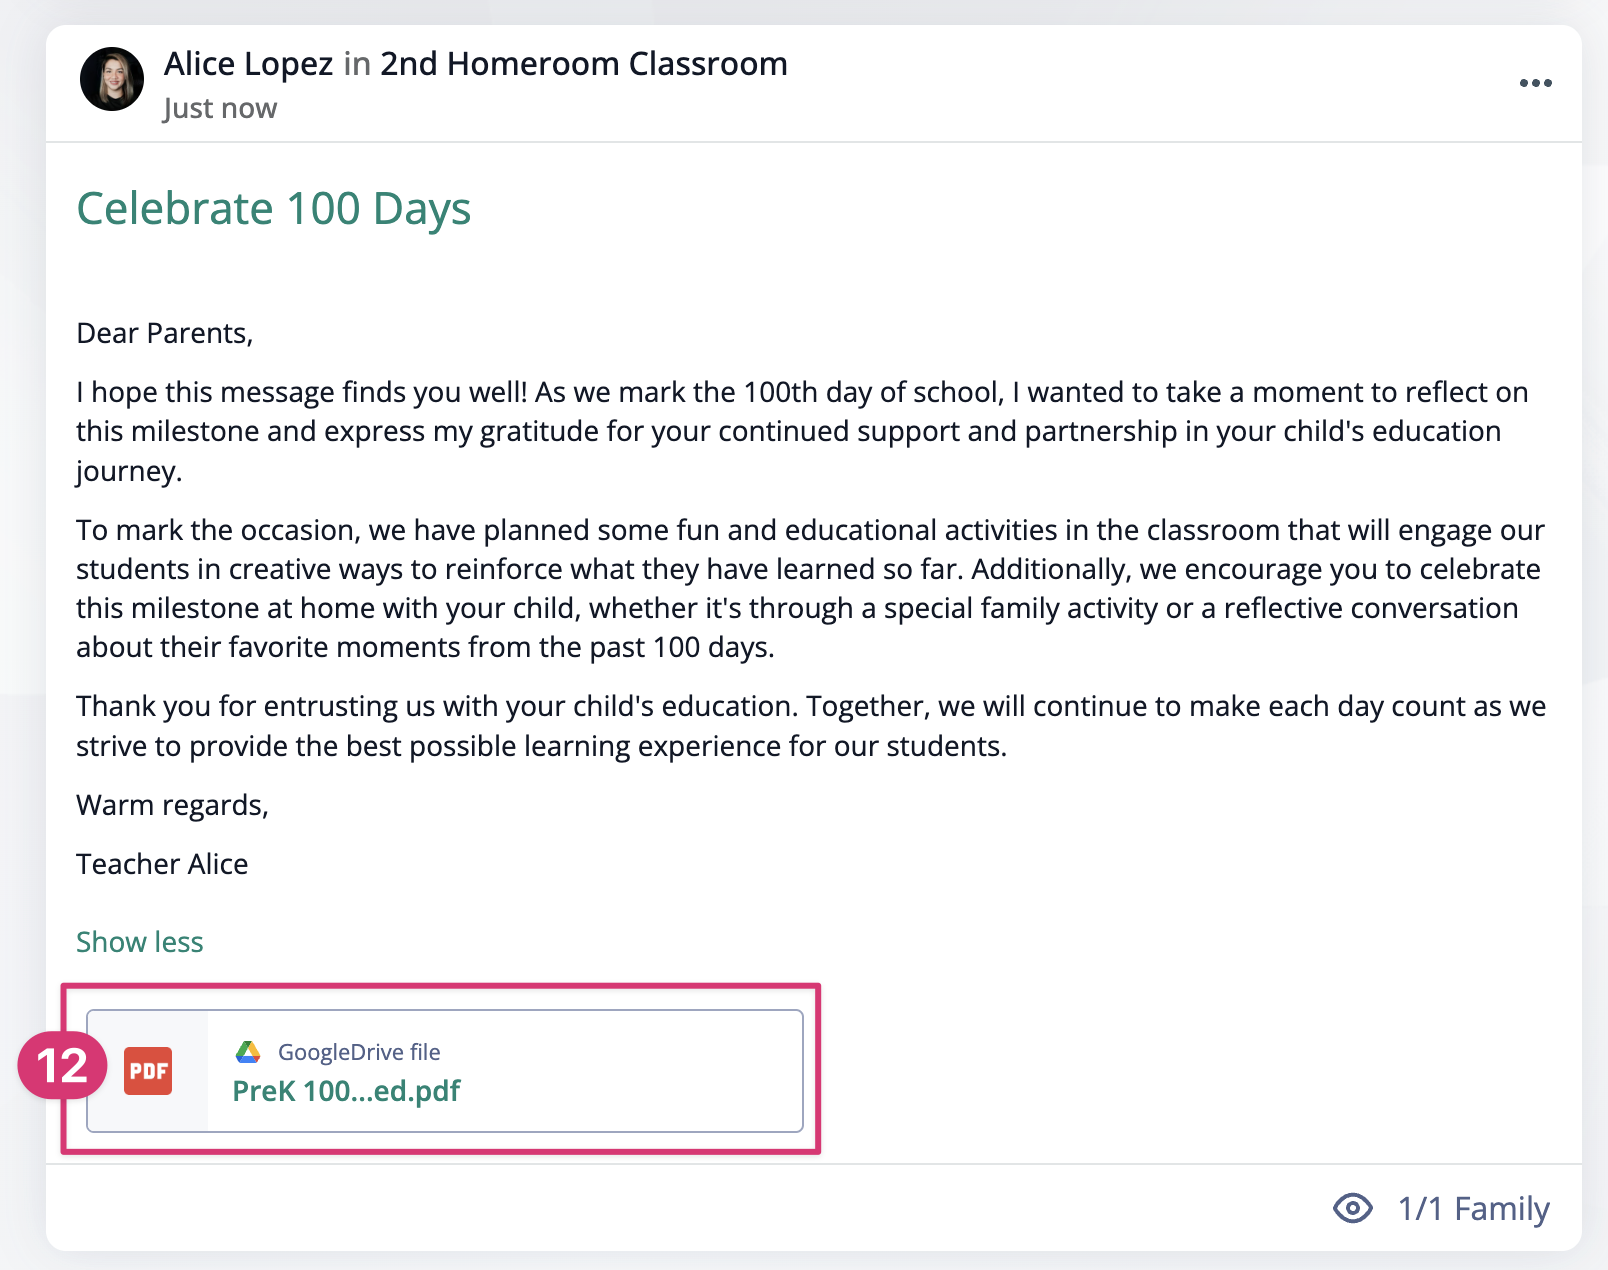Open the 2nd Homeroom Classroom link

[x=583, y=64]
